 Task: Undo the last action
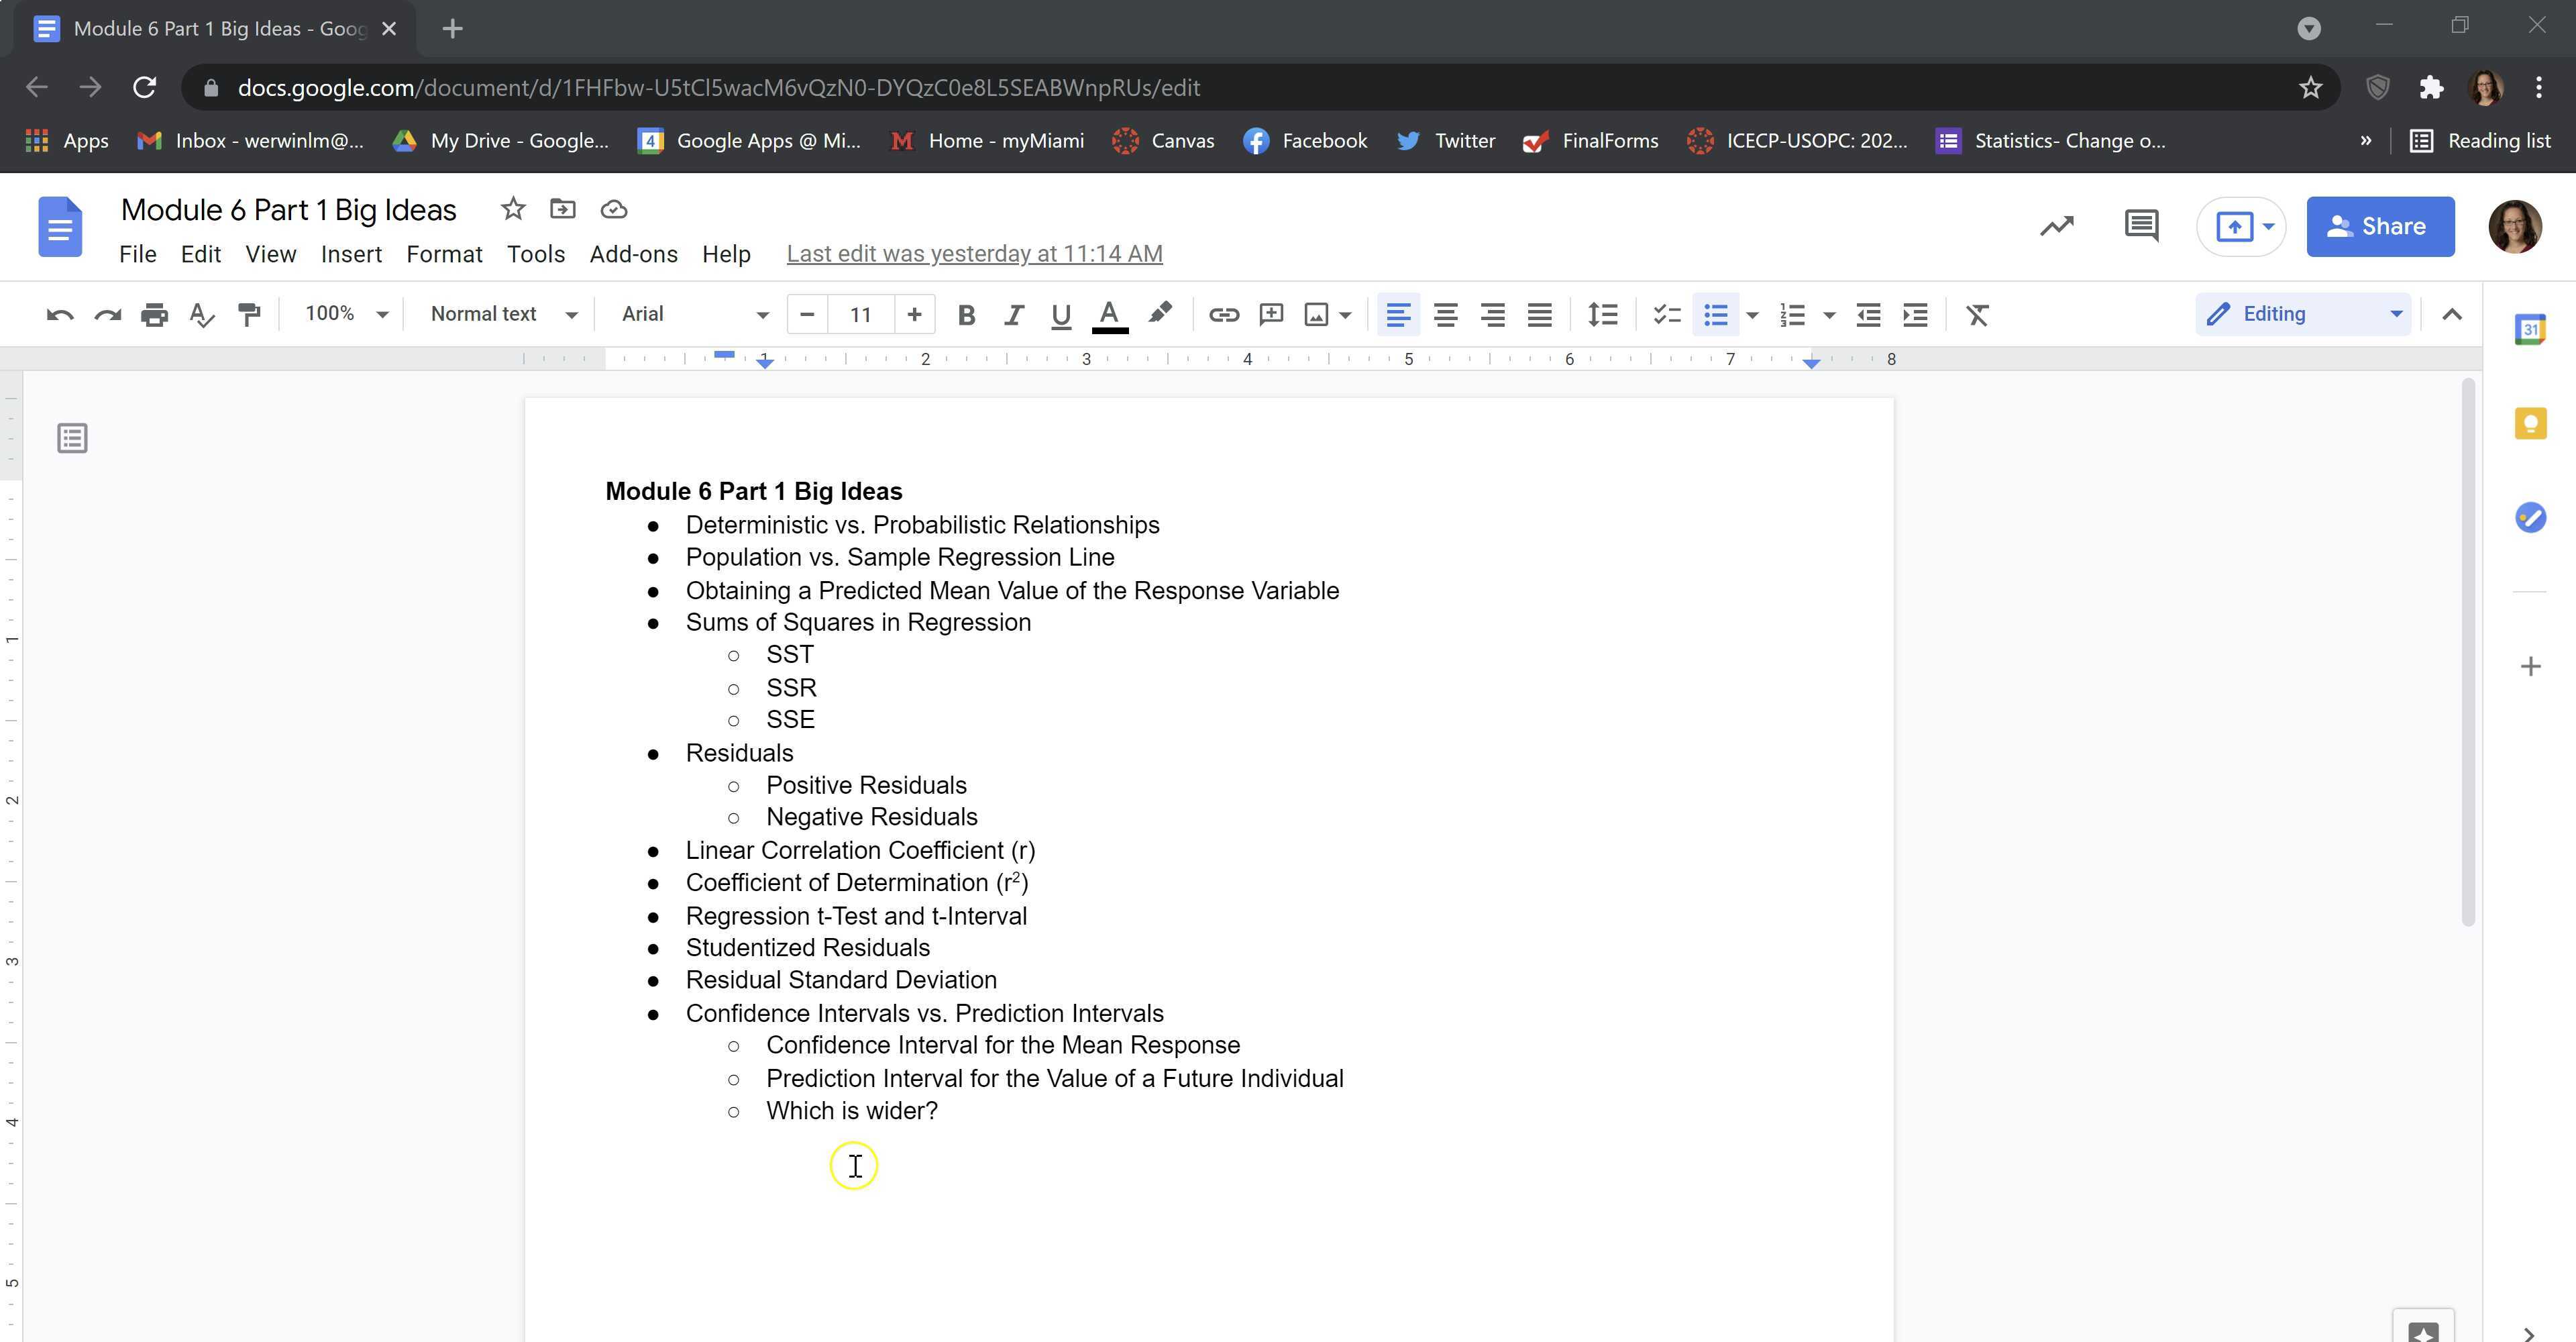(x=60, y=314)
